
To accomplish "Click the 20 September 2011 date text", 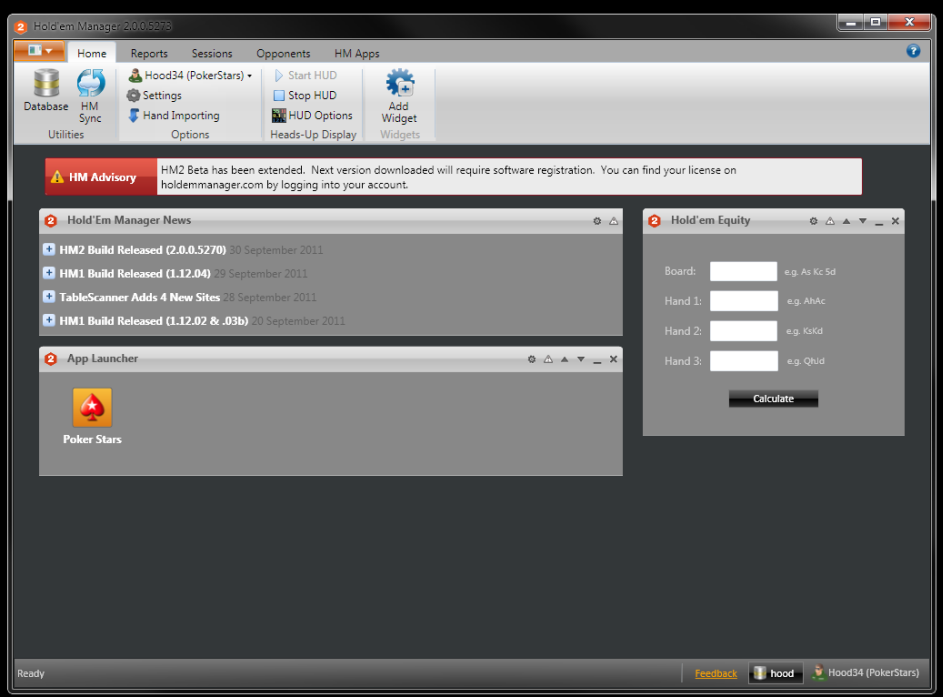I will click(298, 321).
